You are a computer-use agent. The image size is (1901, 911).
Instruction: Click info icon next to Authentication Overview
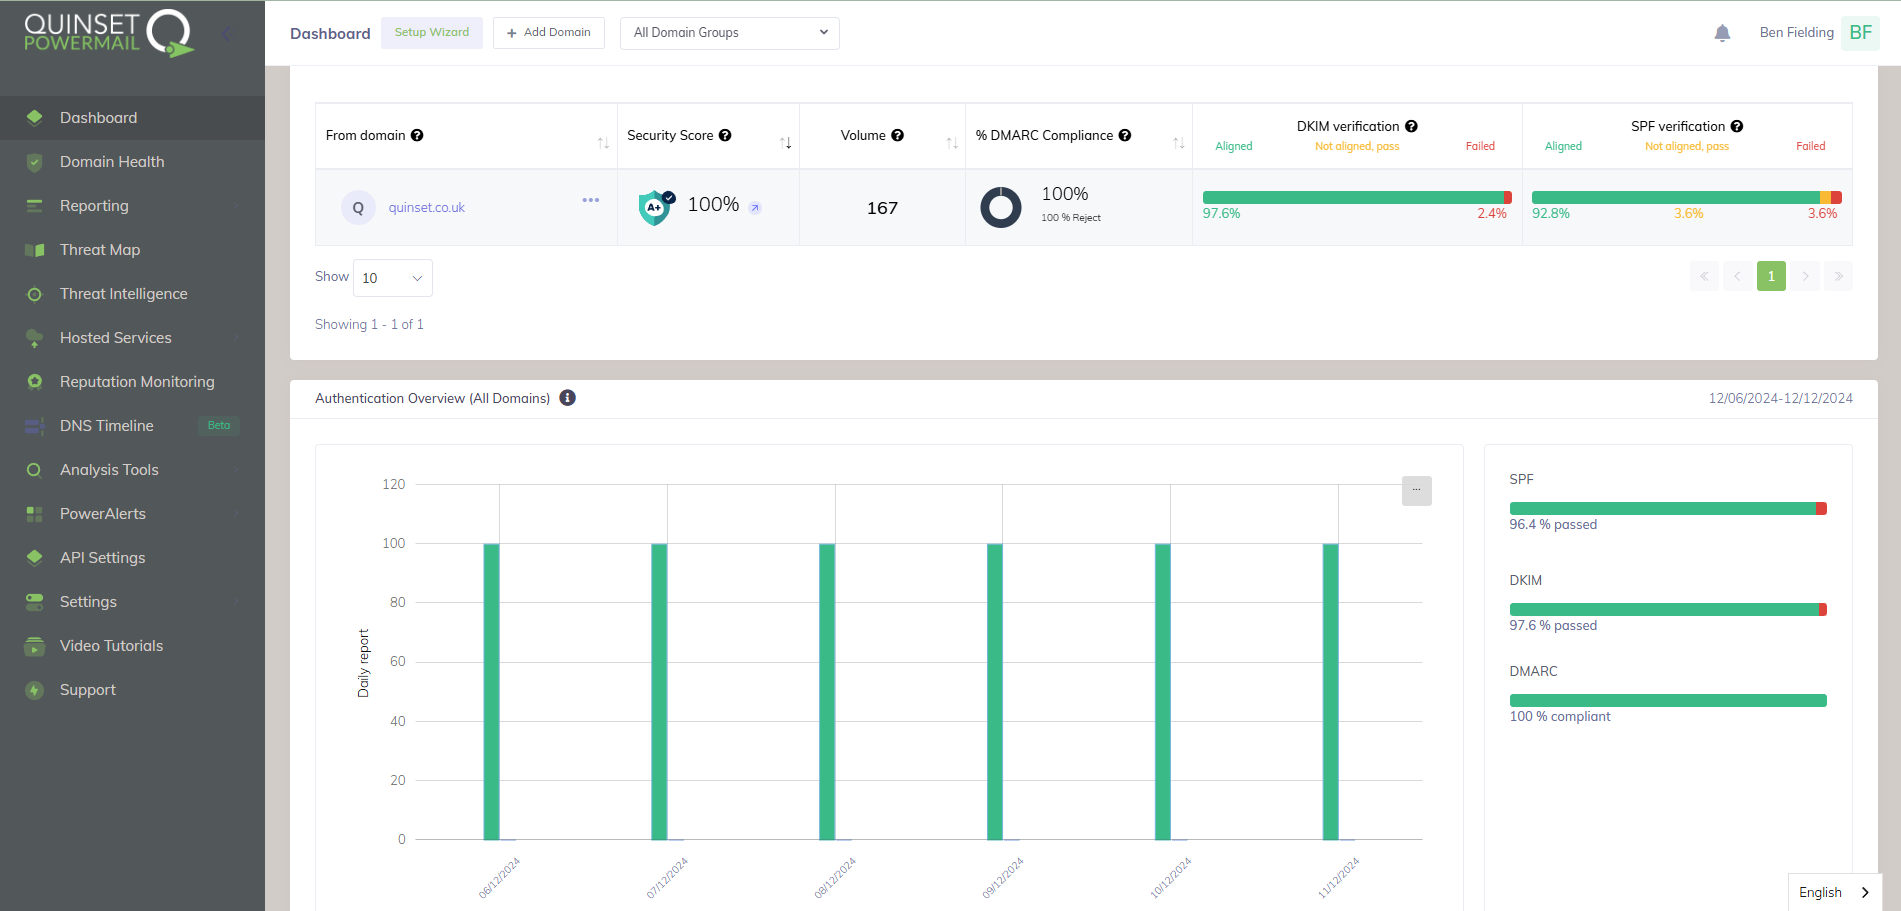click(567, 398)
